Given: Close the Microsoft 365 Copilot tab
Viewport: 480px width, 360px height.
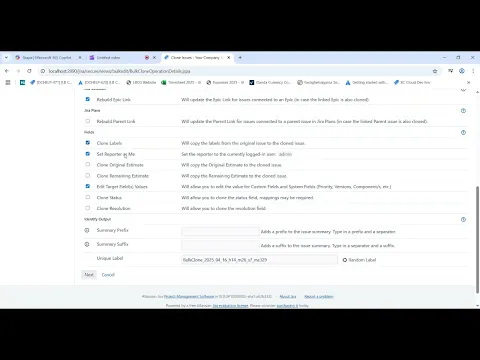Looking at the screenshot, I should [80, 58].
